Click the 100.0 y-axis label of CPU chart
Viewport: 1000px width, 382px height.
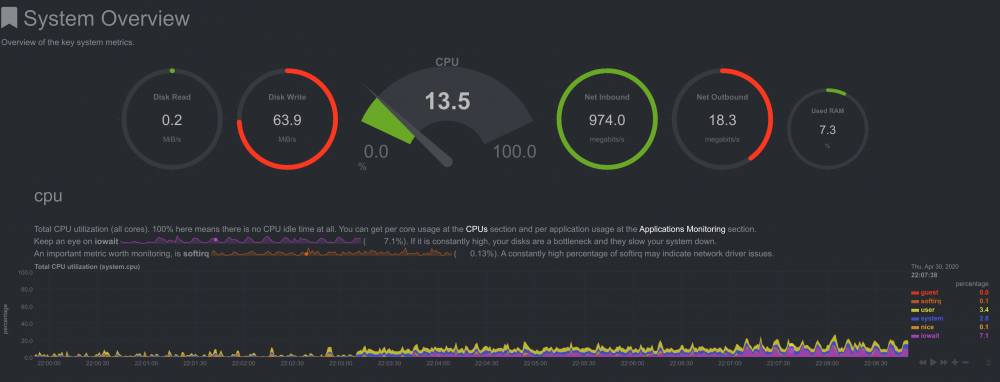tap(26, 272)
